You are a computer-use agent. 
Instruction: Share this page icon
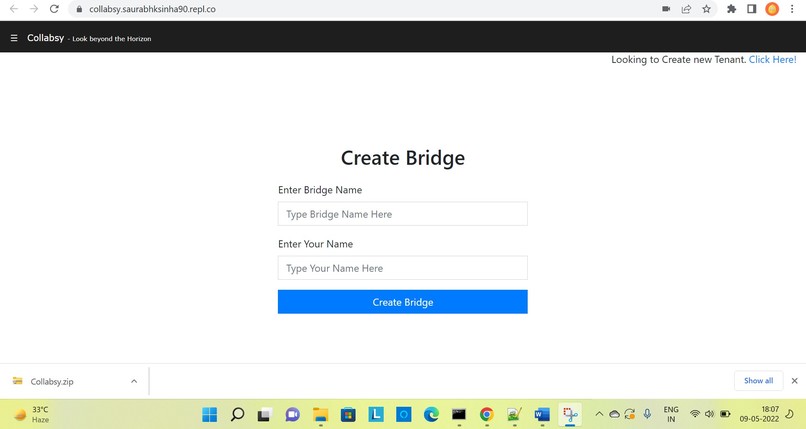pos(686,9)
